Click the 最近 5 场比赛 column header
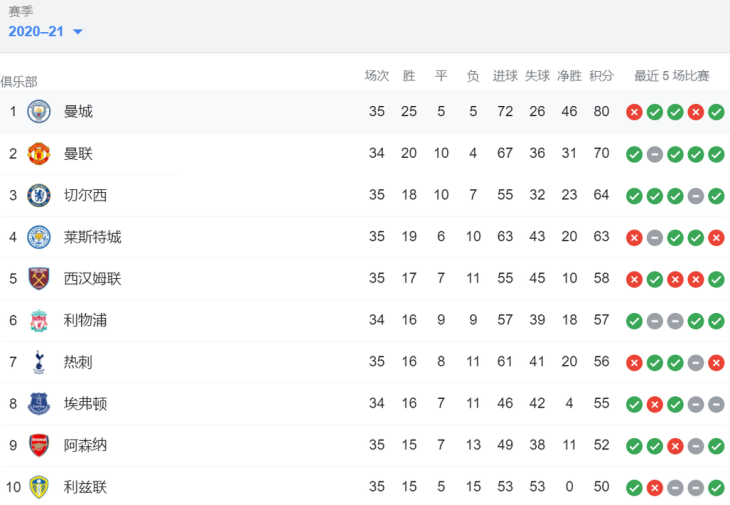 coord(671,75)
